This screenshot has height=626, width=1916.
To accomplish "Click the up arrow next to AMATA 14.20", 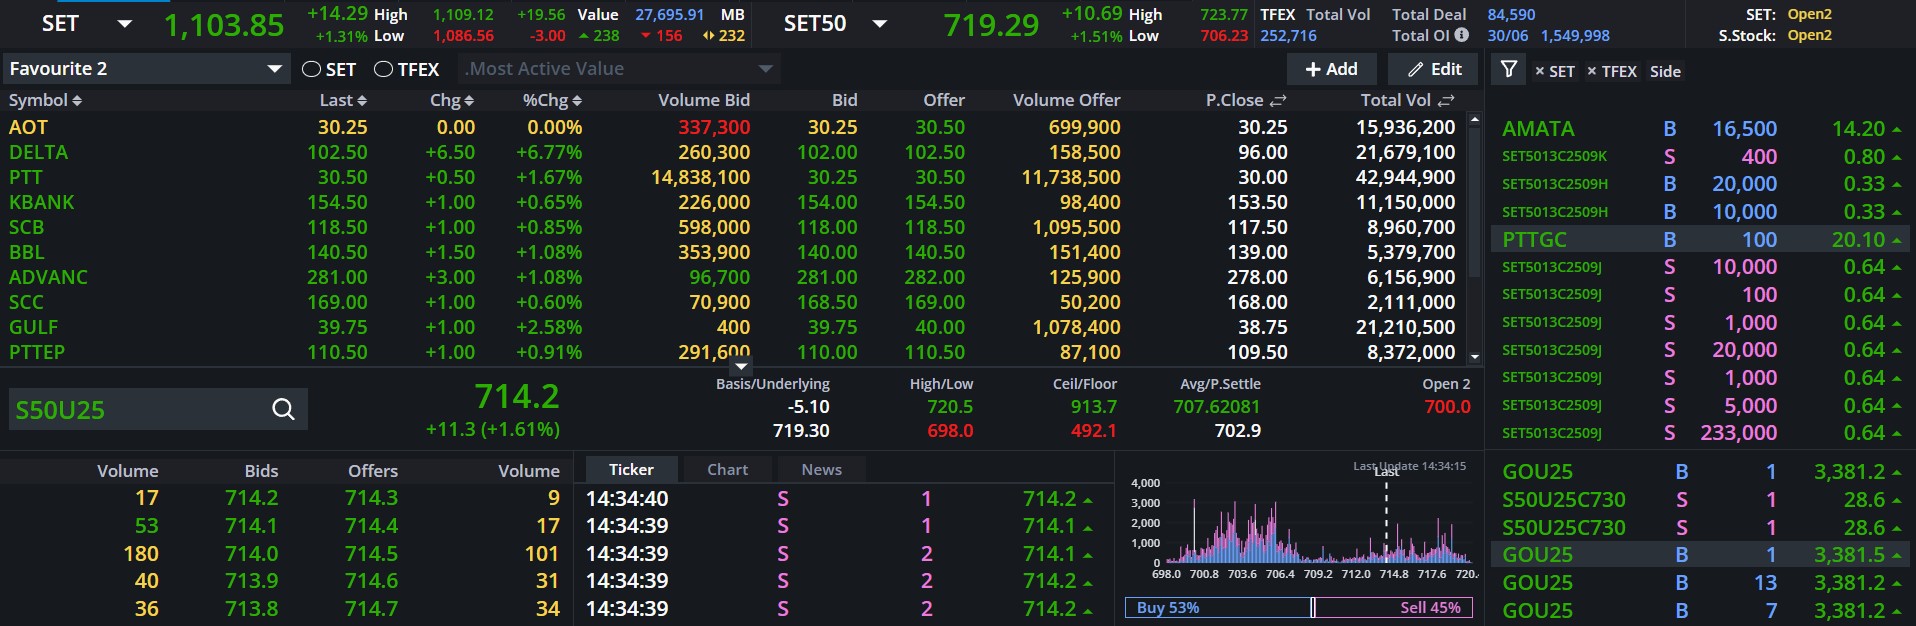I will 1896,129.
